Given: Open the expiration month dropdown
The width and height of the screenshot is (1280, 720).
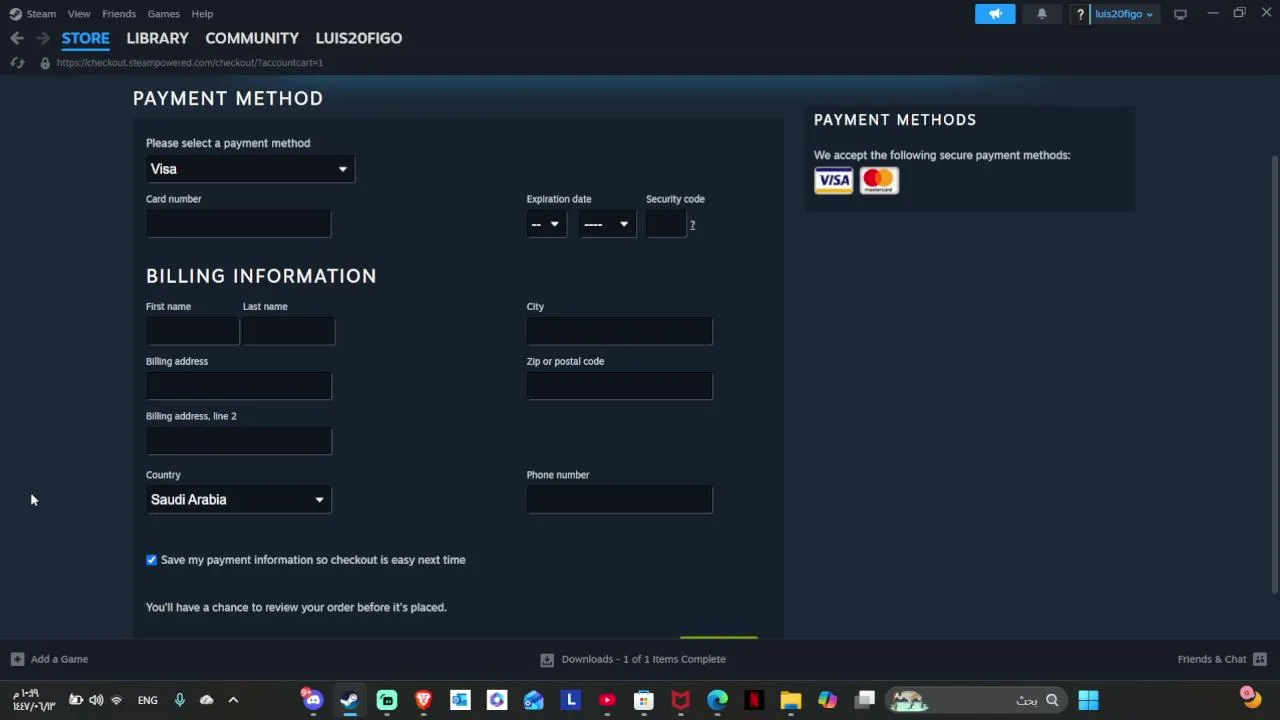Looking at the screenshot, I should coord(546,224).
